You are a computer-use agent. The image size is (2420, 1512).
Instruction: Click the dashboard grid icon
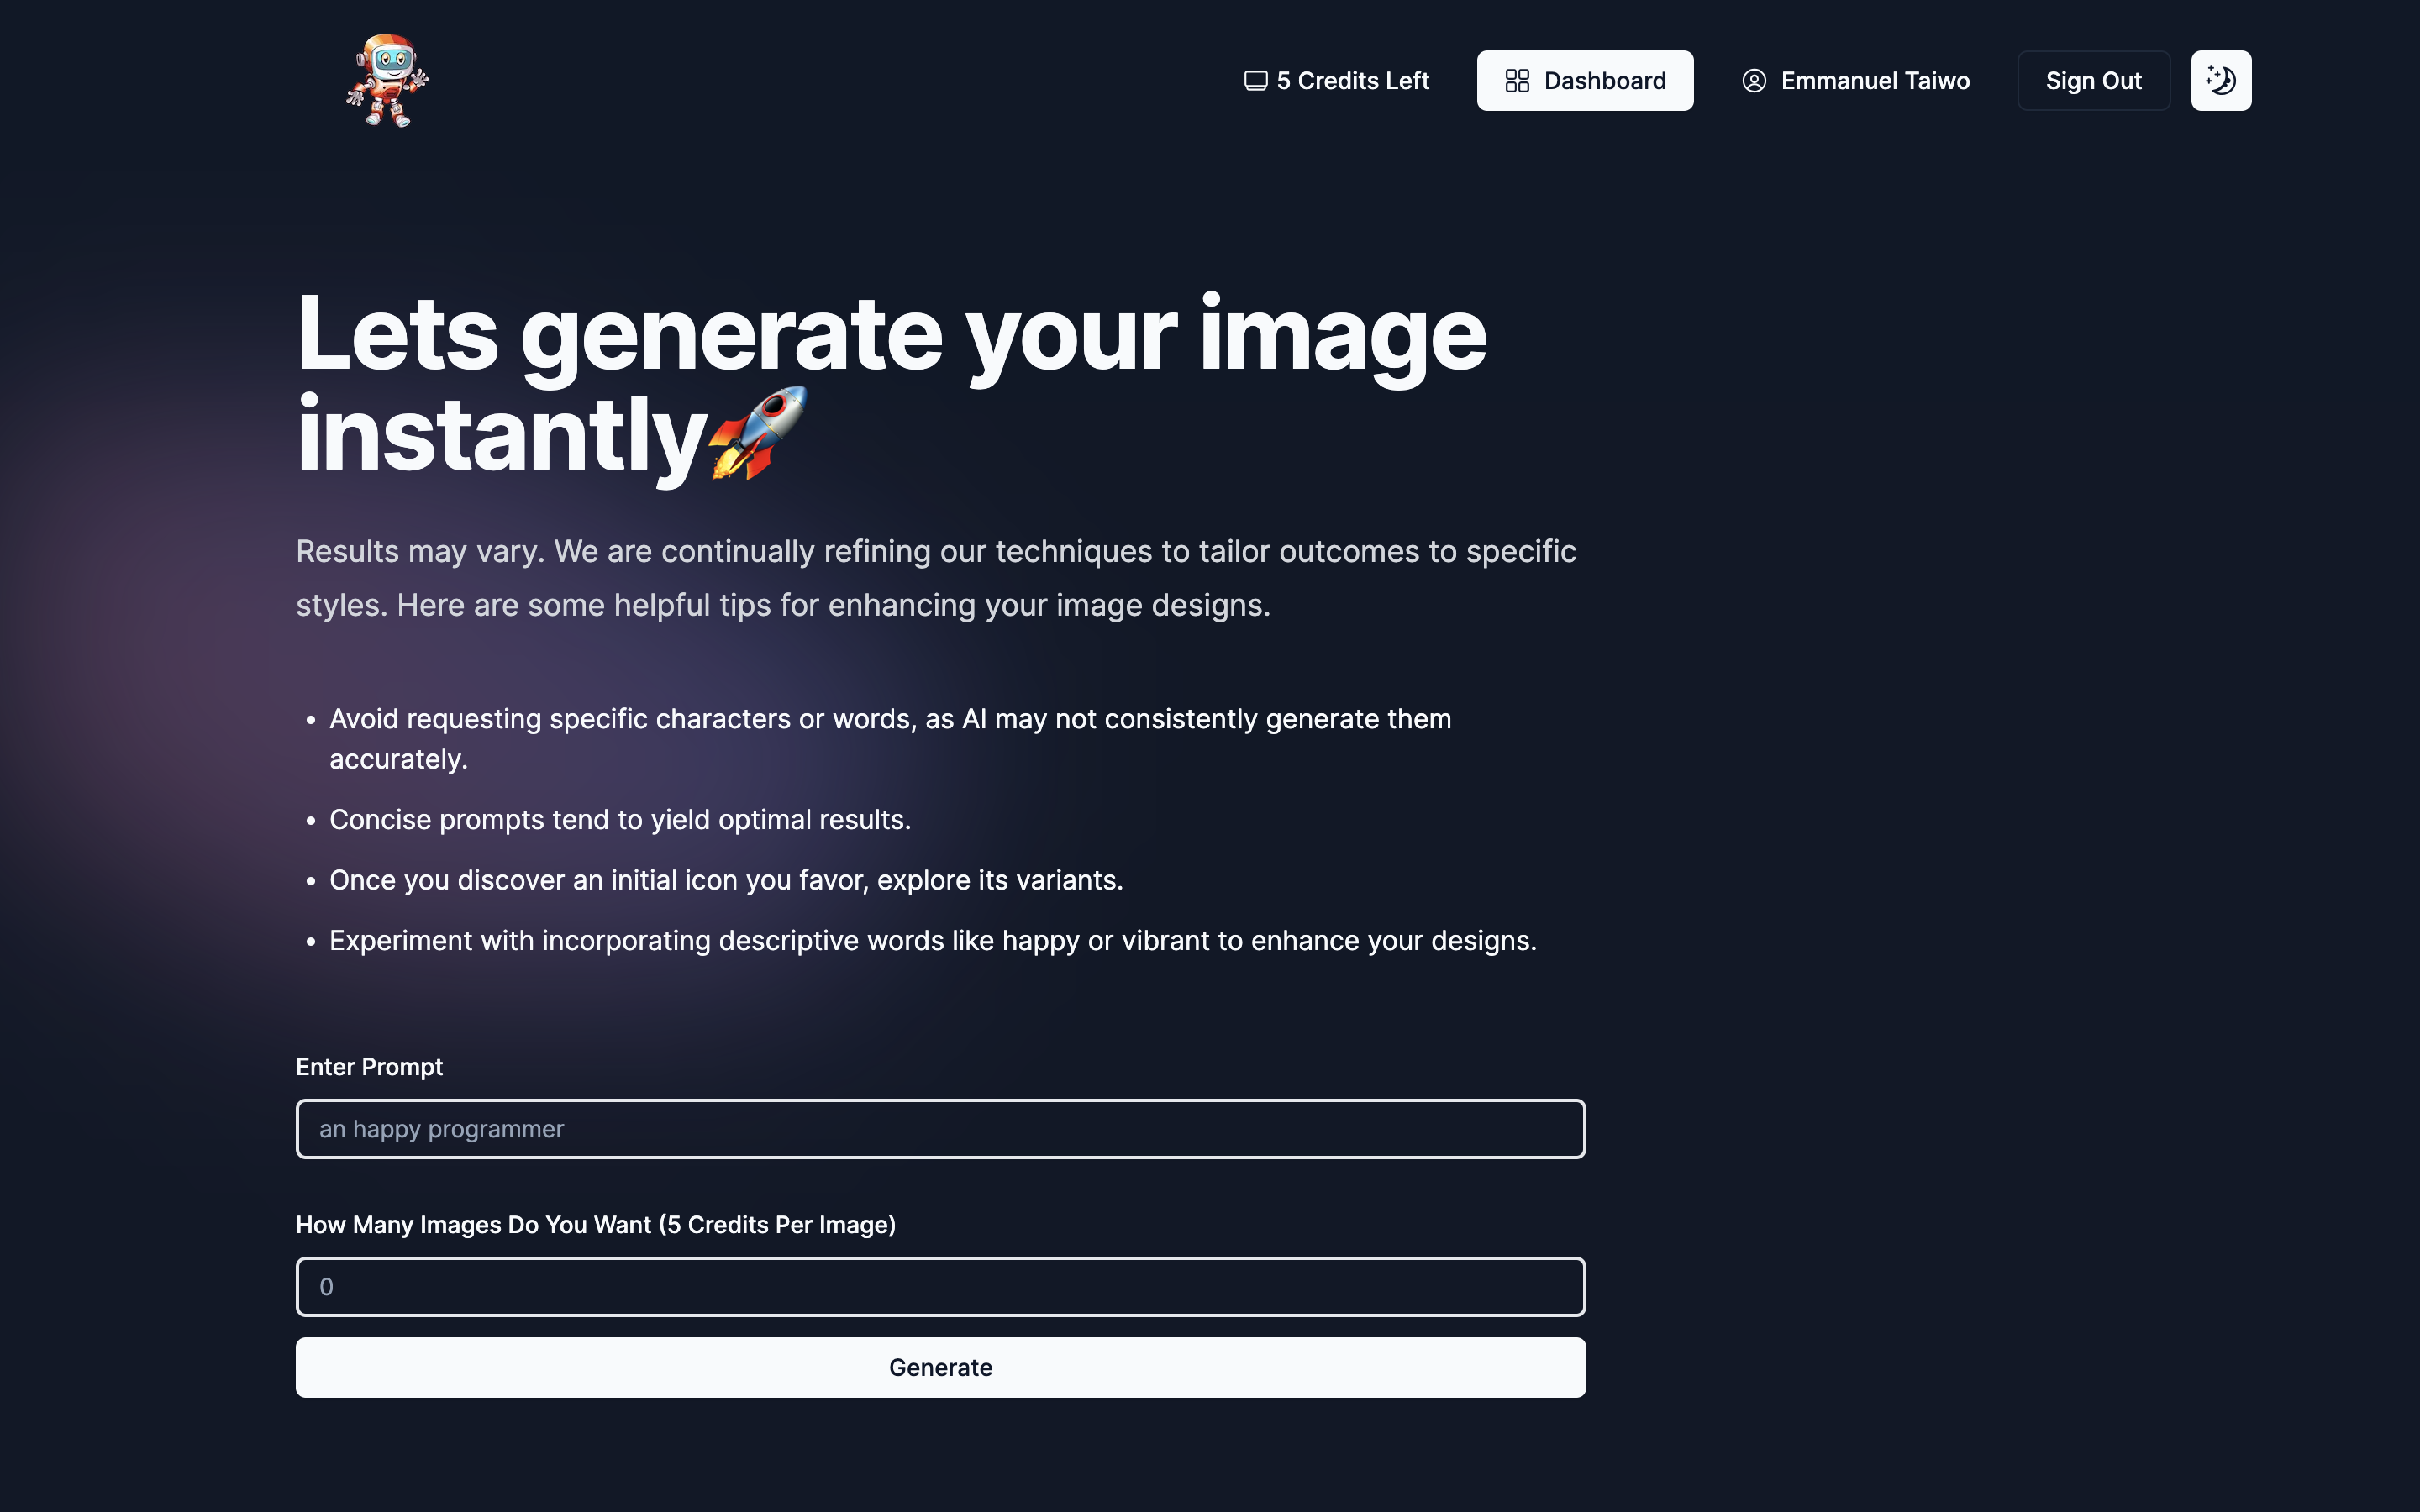click(x=1516, y=80)
